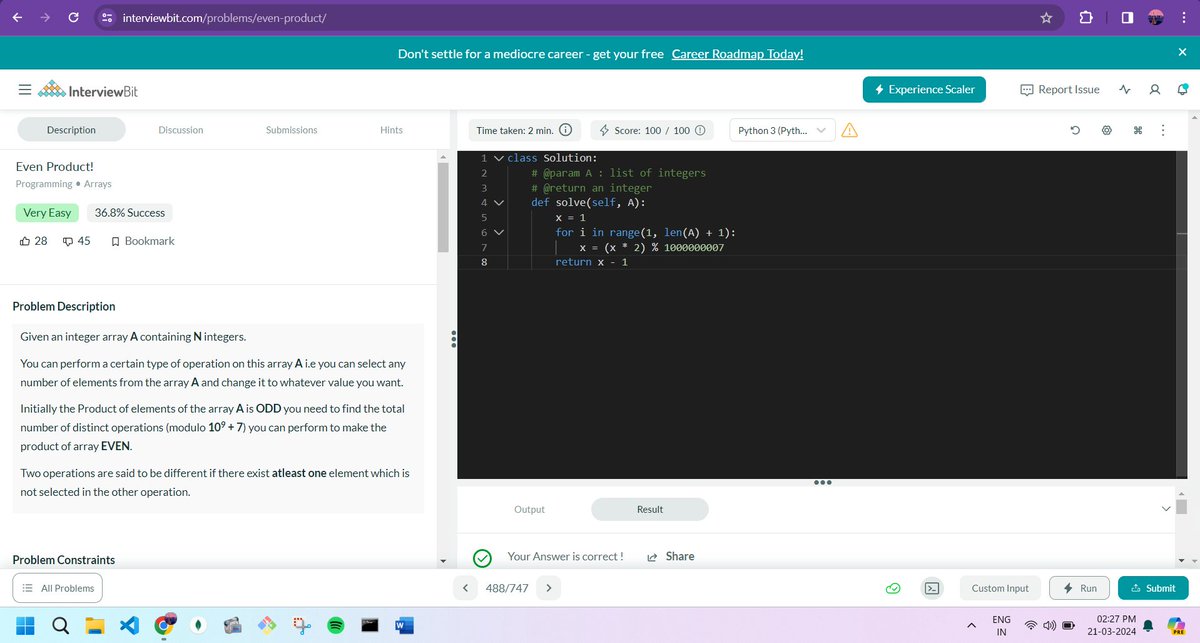This screenshot has width=1200, height=643.
Task: Open Windows taskbar search
Action: pyautogui.click(x=60, y=626)
